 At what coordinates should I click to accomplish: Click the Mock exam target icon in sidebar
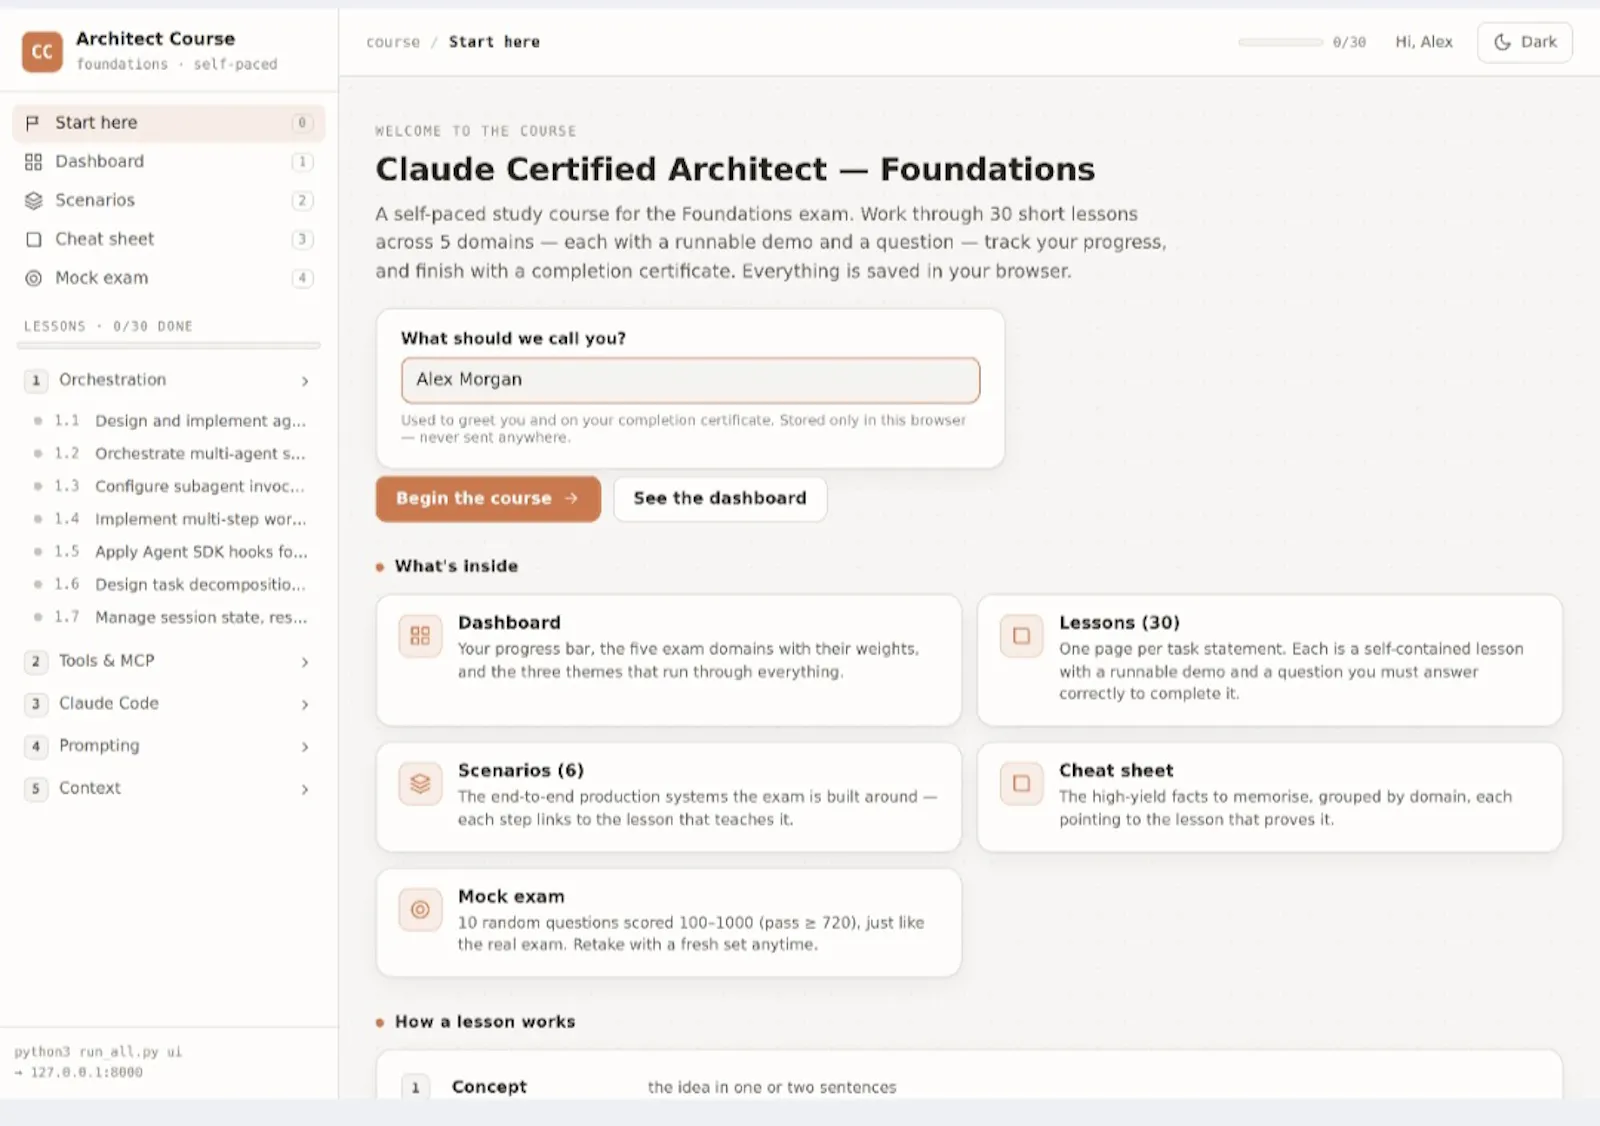(33, 278)
